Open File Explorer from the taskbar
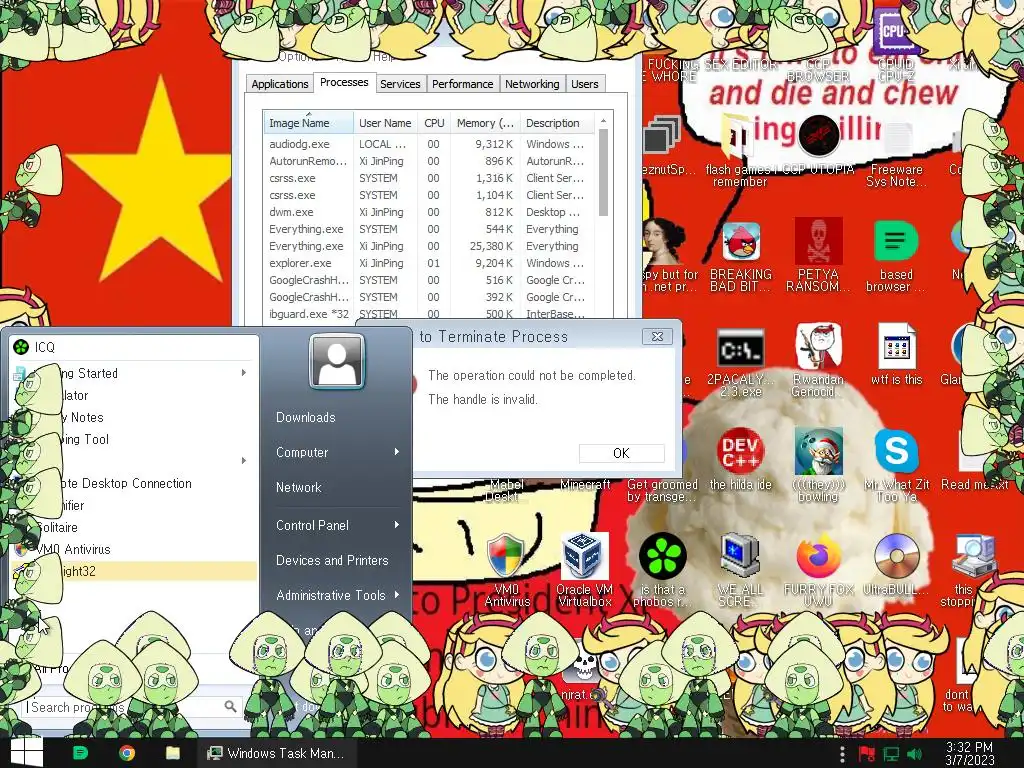This screenshot has width=1024, height=768. [x=173, y=753]
